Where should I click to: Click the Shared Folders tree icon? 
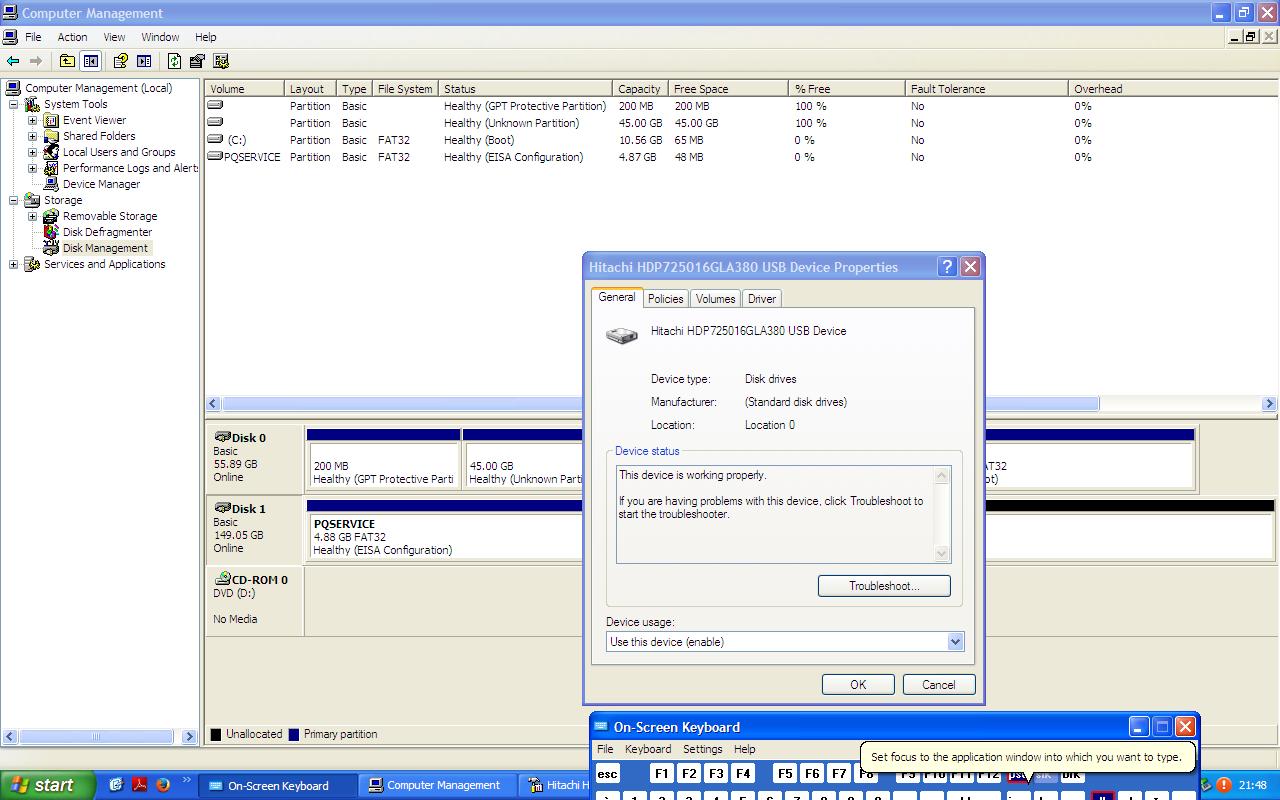tap(51, 136)
